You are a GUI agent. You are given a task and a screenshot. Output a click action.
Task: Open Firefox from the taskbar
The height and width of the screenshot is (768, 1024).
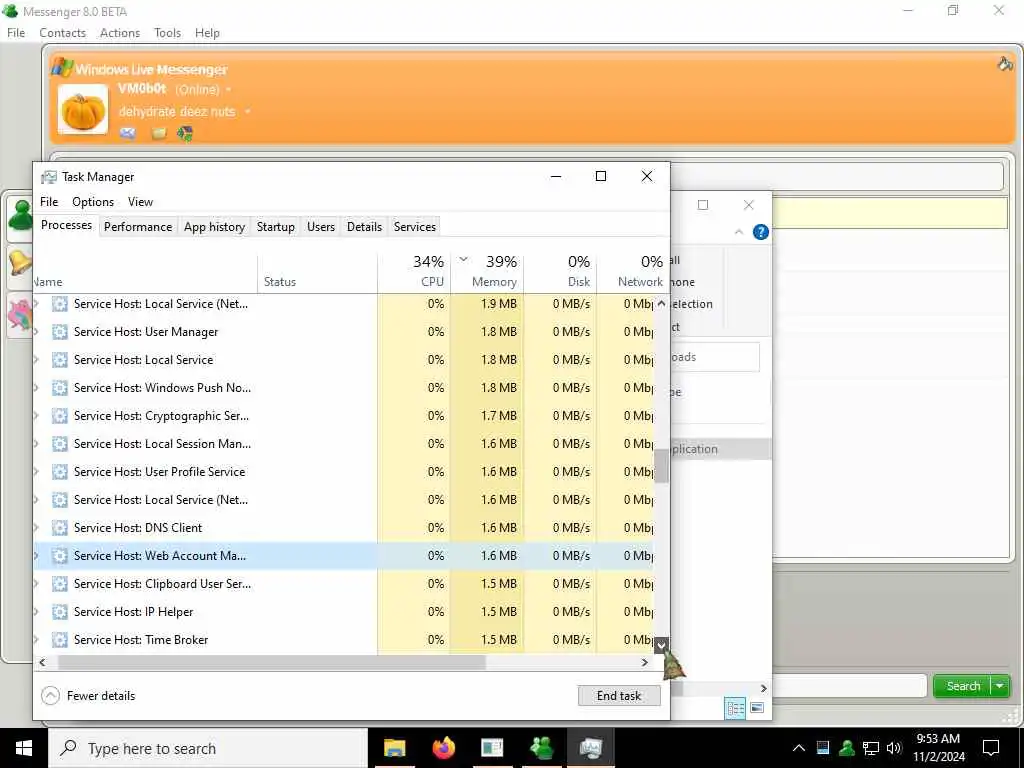point(443,748)
